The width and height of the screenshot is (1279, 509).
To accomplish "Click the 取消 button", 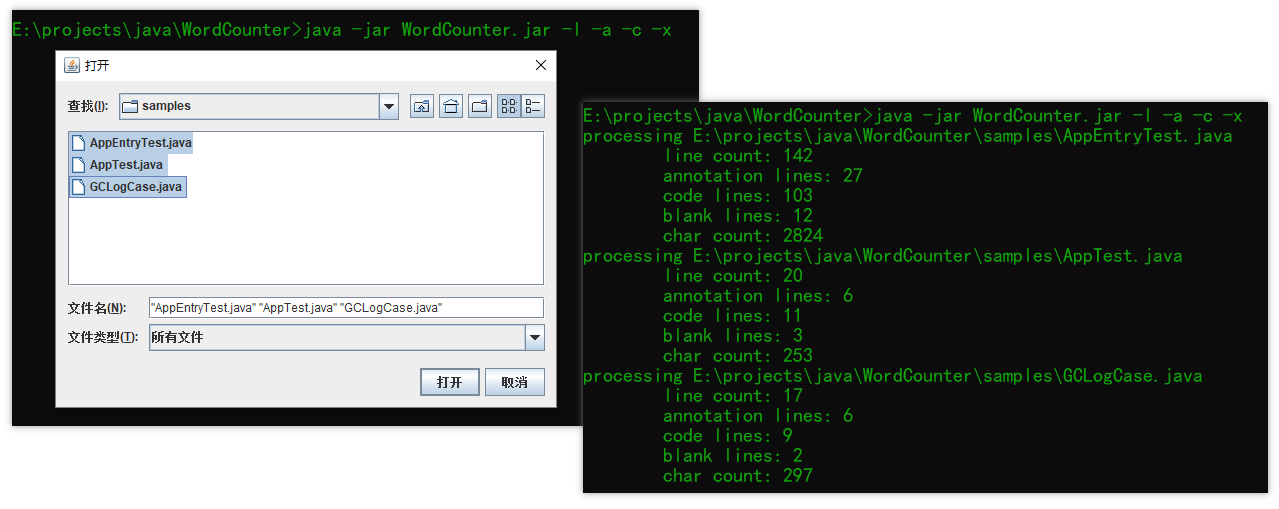I will (x=515, y=382).
